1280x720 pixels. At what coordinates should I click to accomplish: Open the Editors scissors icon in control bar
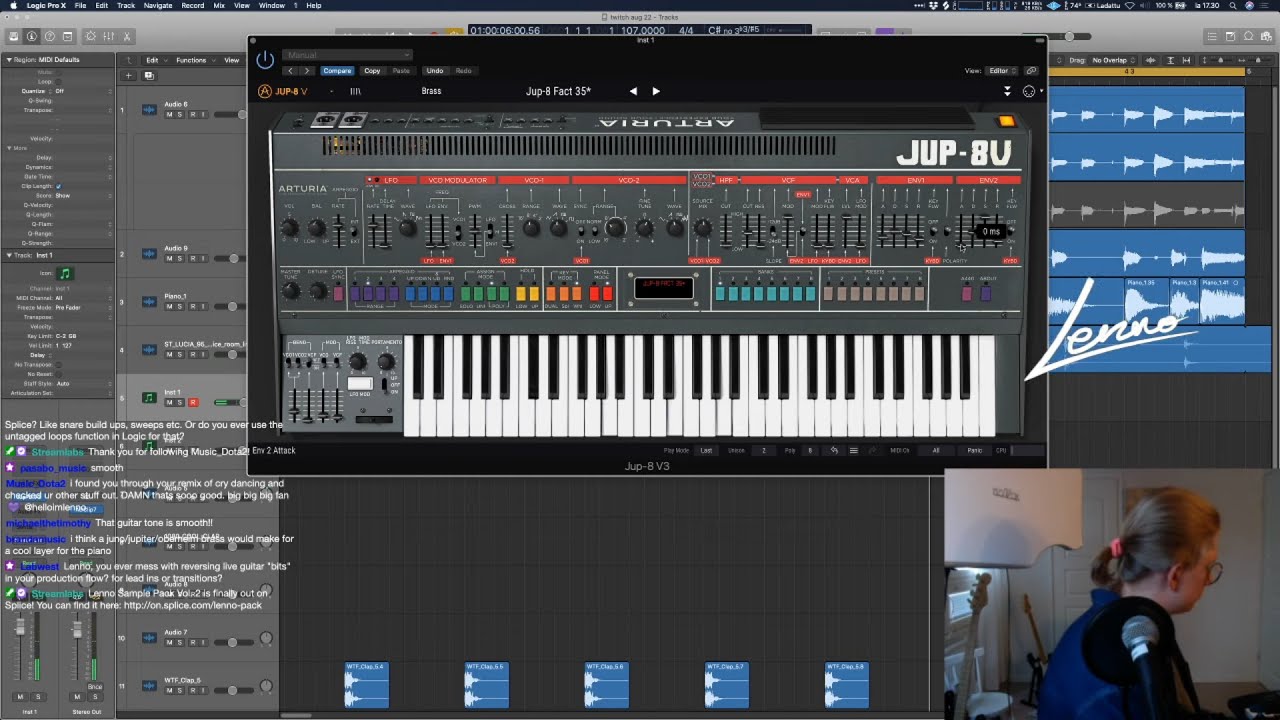[126, 36]
